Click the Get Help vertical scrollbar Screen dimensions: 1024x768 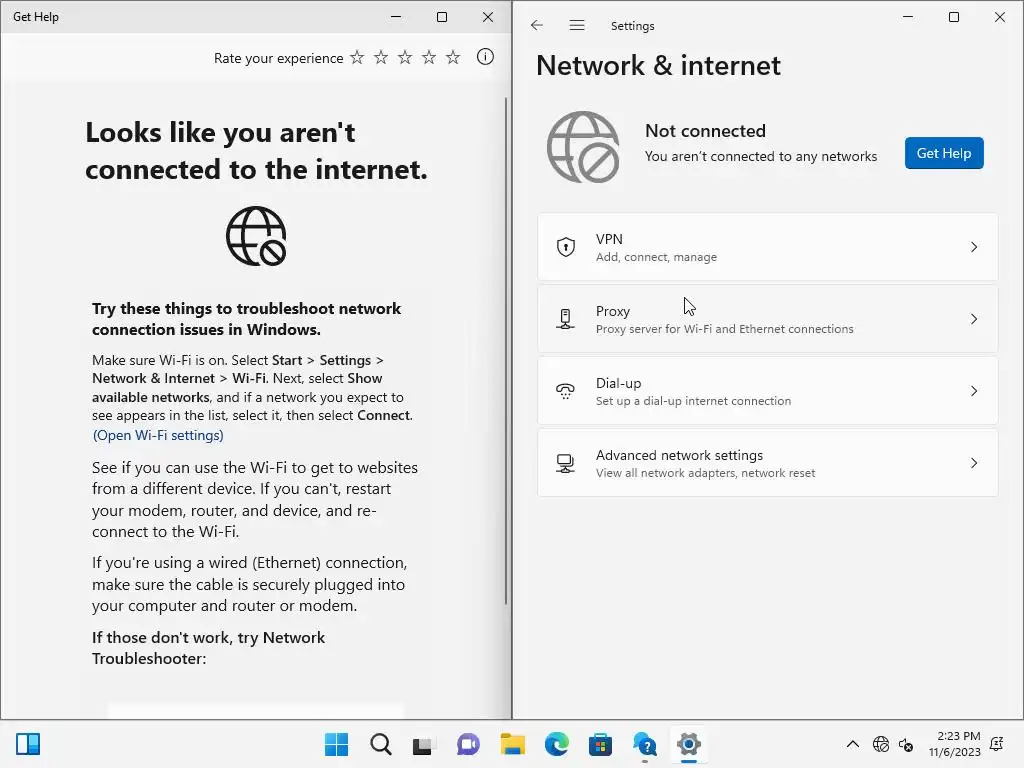tap(506, 351)
